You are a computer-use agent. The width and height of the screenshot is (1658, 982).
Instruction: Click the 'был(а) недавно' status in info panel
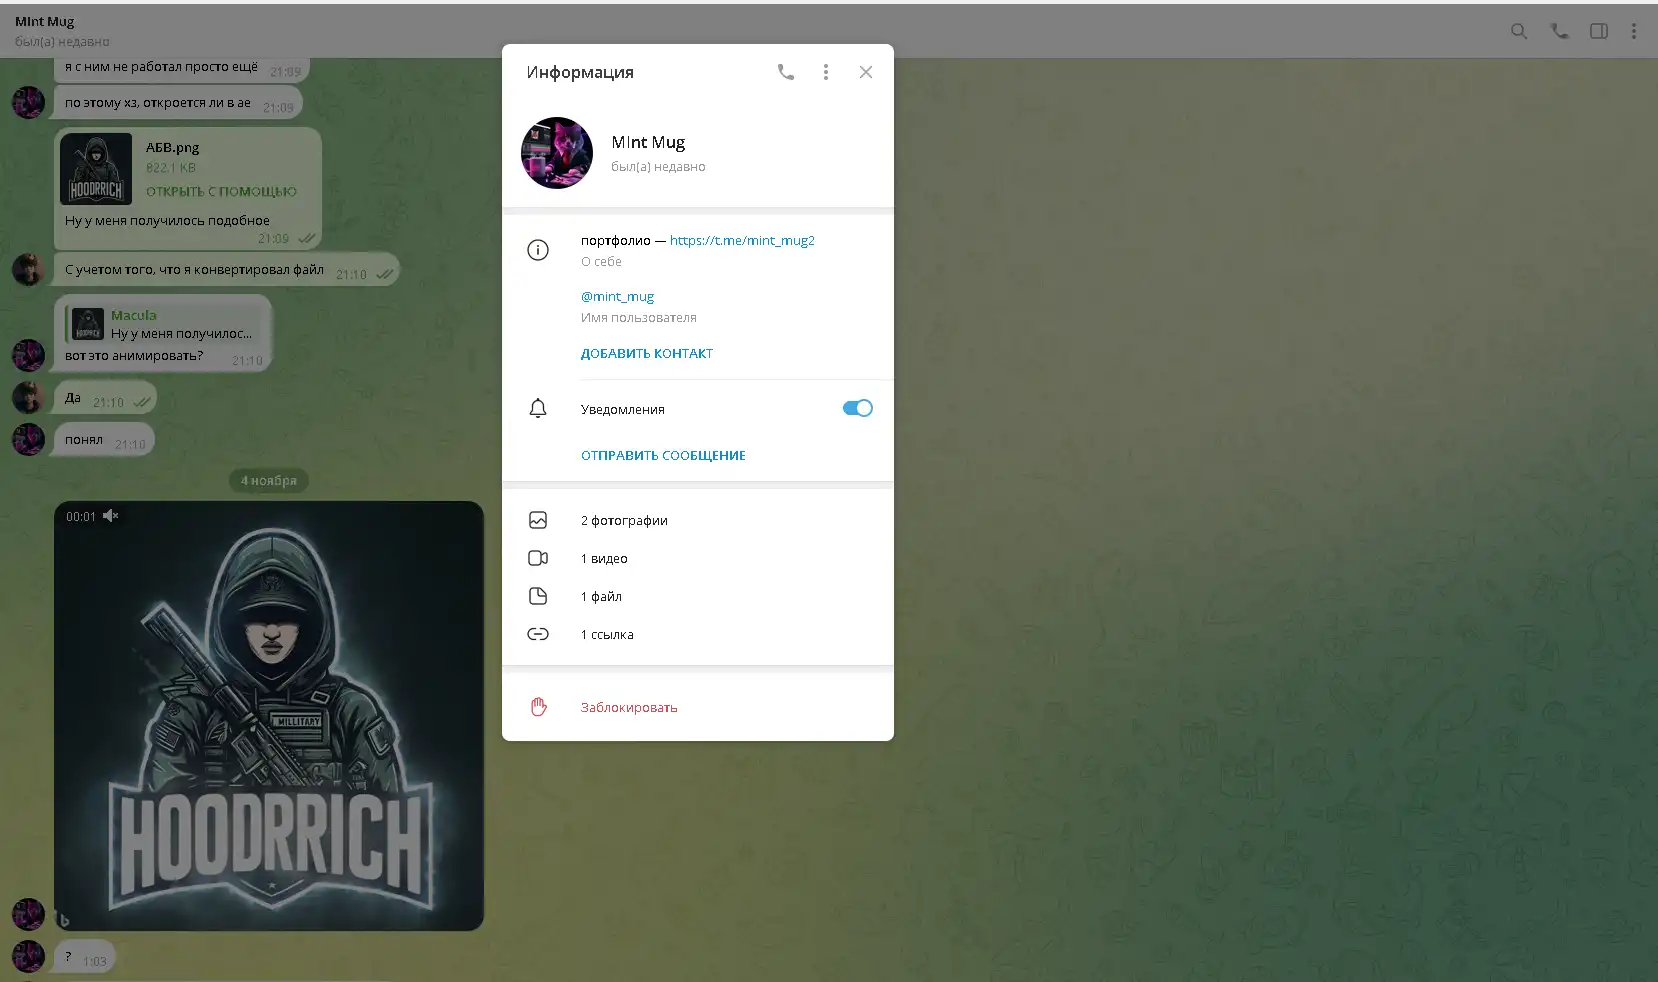[x=658, y=167]
